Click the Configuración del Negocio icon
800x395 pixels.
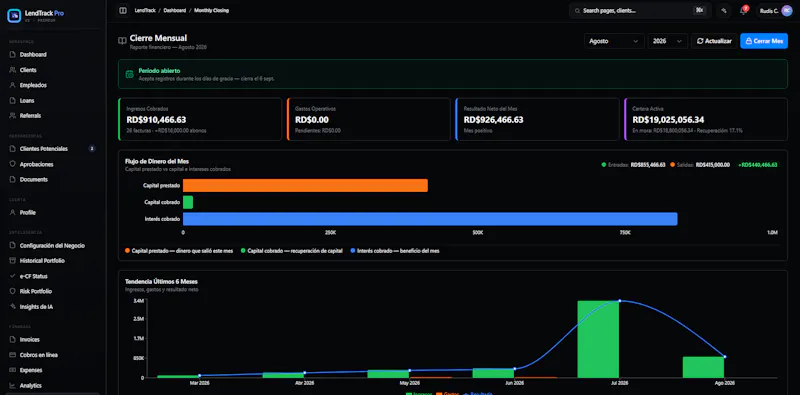click(x=13, y=245)
